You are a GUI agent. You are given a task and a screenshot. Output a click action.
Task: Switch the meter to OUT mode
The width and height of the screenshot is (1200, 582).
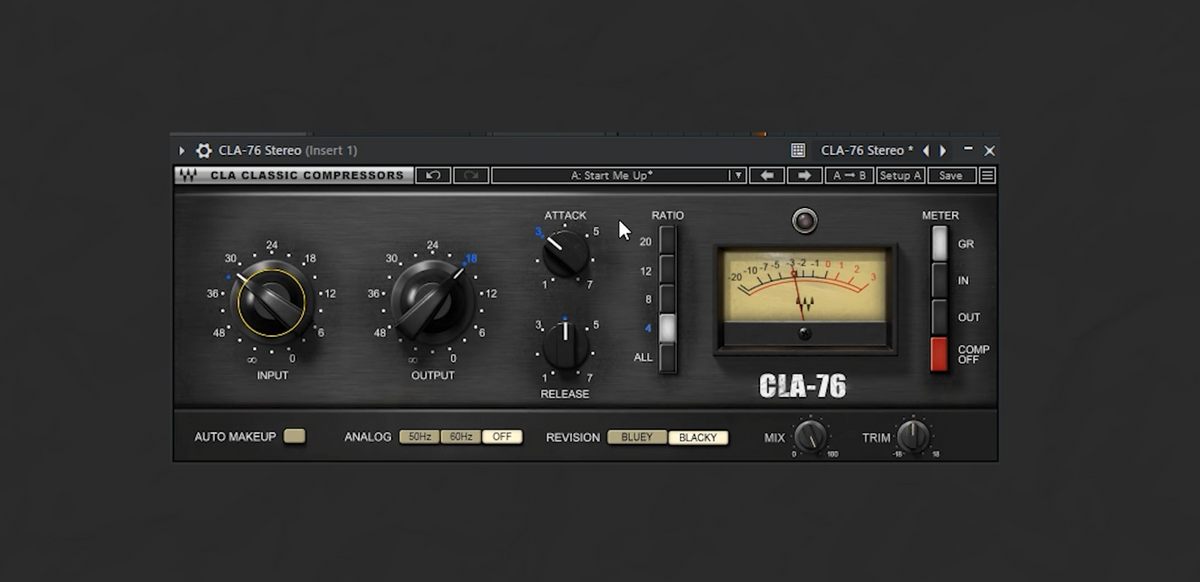pos(939,317)
